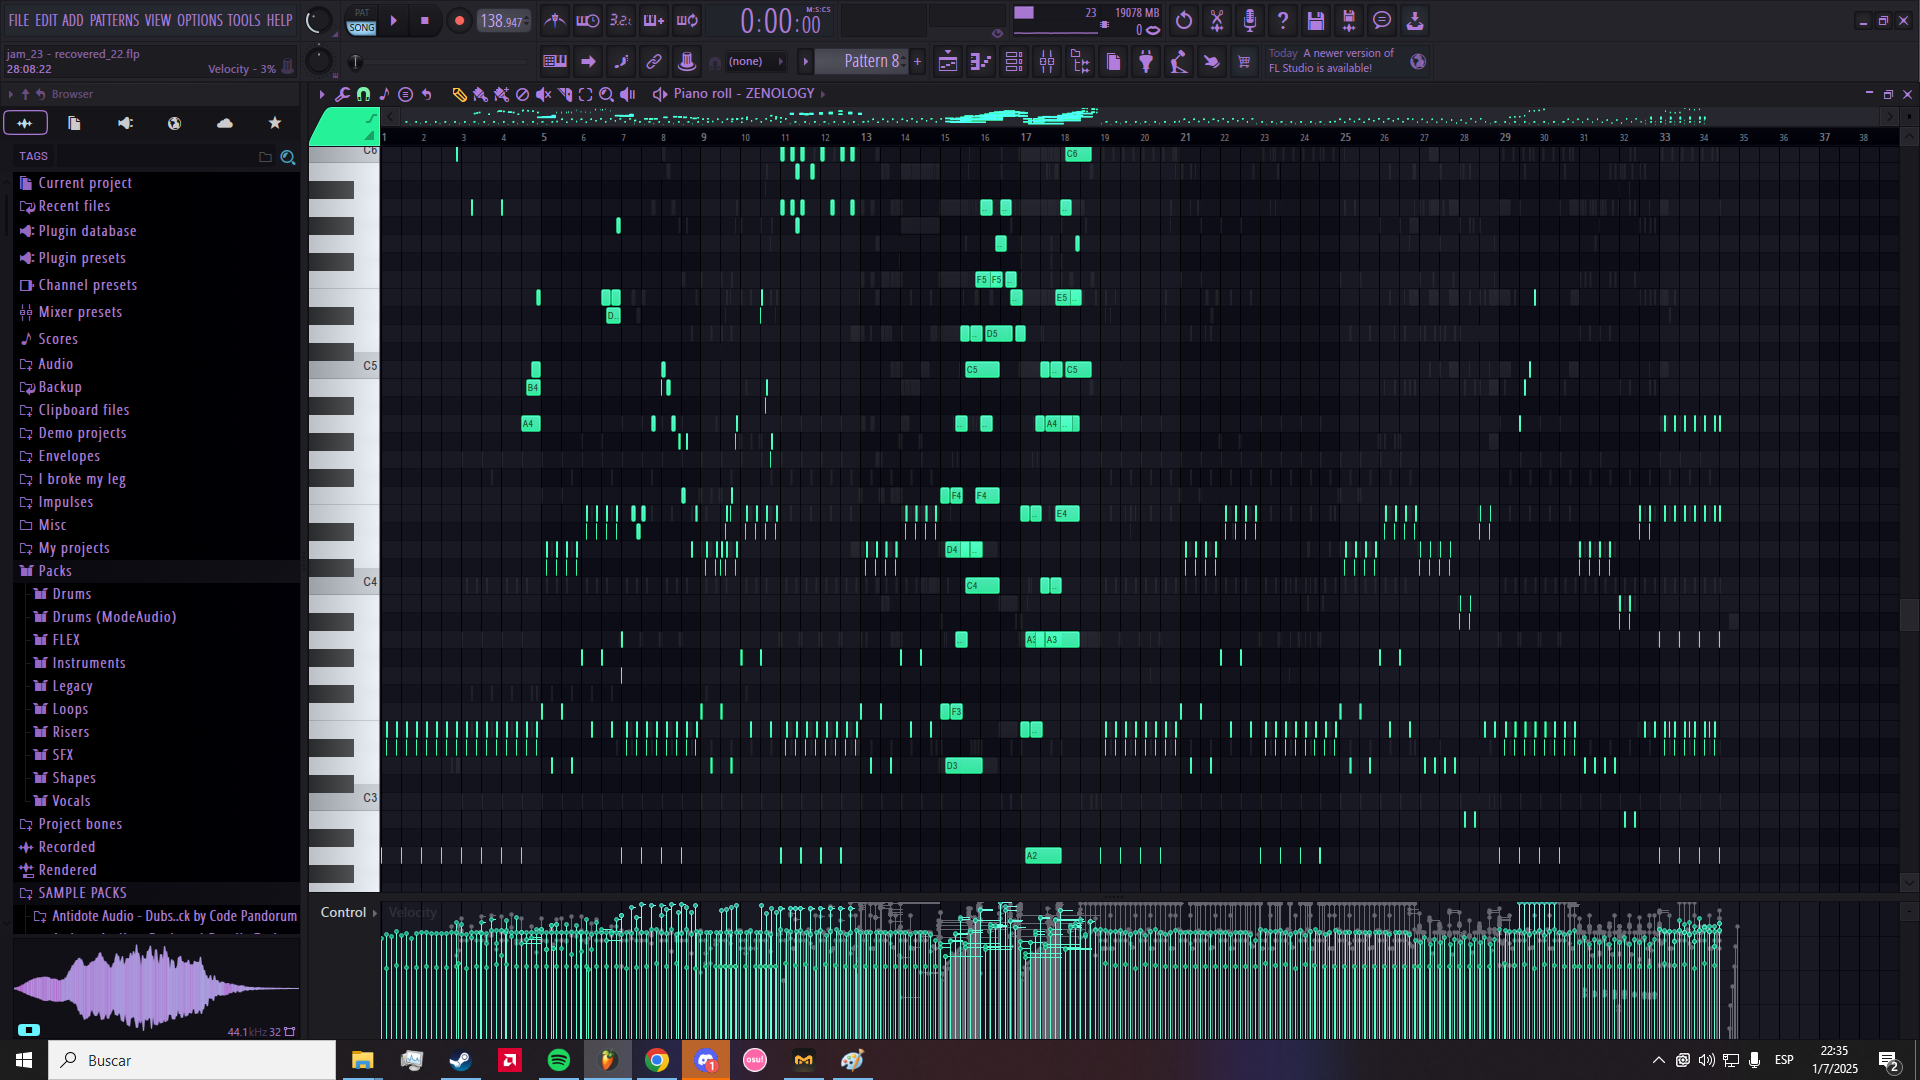The width and height of the screenshot is (1920, 1080).
Task: Click the news globe icon
Action: coord(1418,62)
